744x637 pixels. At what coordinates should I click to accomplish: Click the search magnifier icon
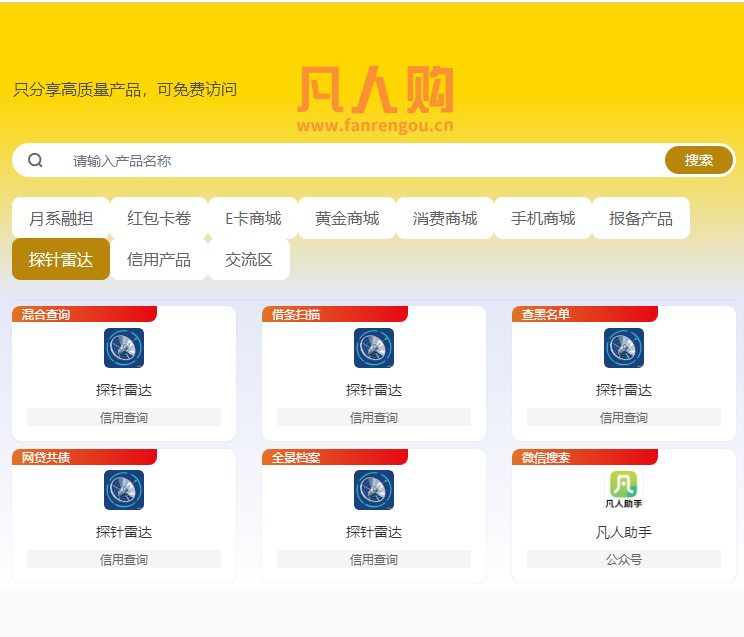coord(35,160)
